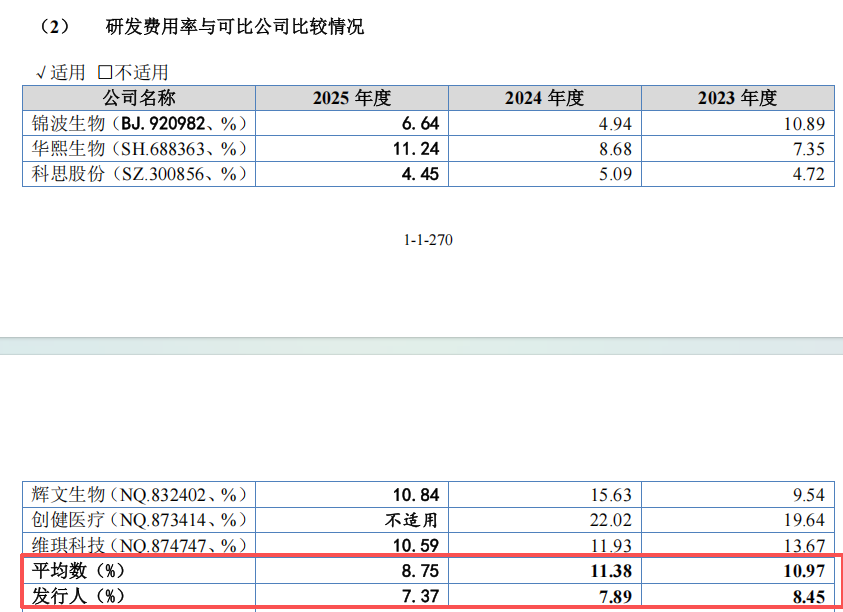Select the 辉文生物 company name cell
Image resolution: width=843 pixels, height=612 pixels.
[x=139, y=494]
